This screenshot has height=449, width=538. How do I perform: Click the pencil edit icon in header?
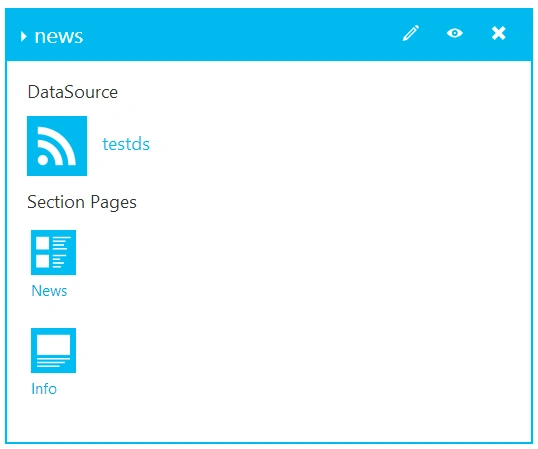tap(411, 33)
